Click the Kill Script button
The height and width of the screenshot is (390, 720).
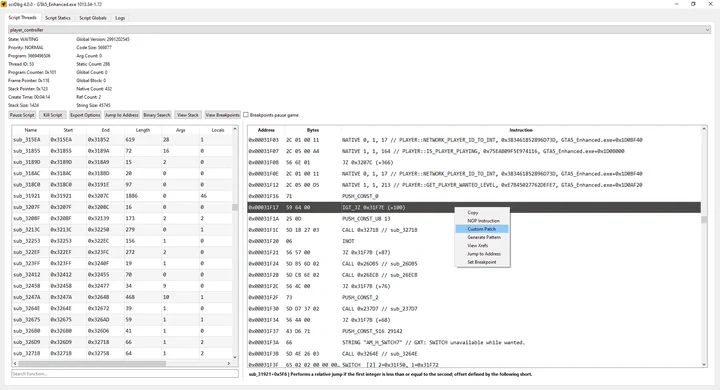[x=52, y=115]
